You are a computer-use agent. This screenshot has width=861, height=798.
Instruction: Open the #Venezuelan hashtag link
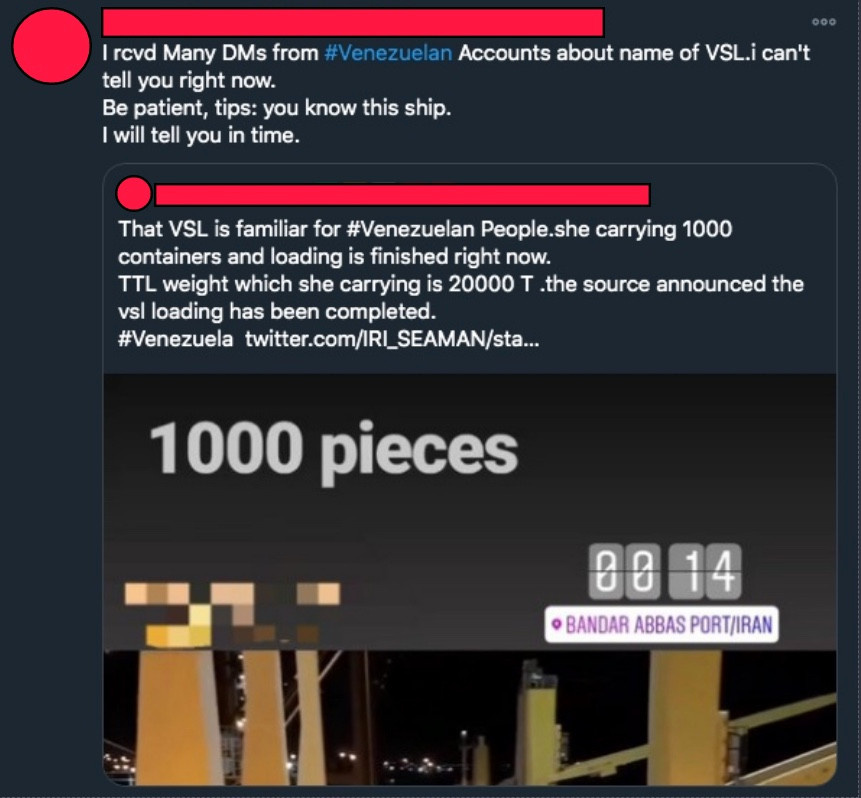coord(388,53)
